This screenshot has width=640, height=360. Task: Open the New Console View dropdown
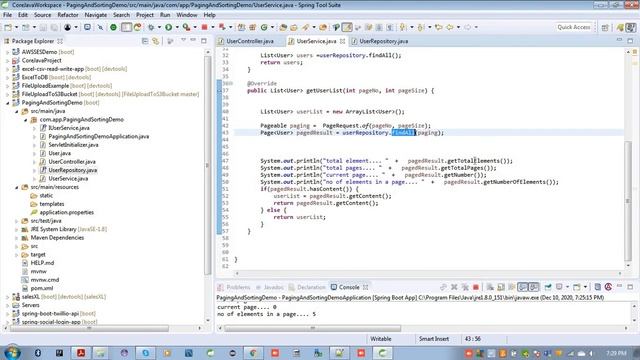tap(585, 287)
